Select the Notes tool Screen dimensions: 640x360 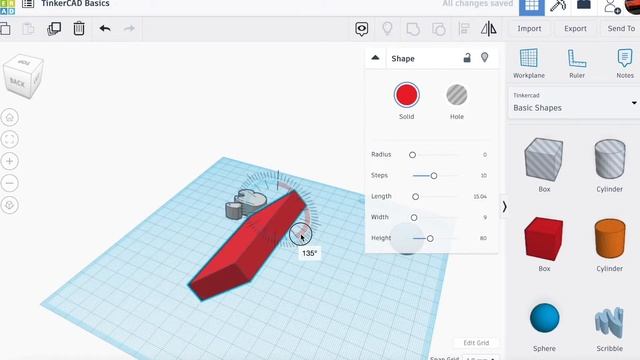click(x=625, y=64)
